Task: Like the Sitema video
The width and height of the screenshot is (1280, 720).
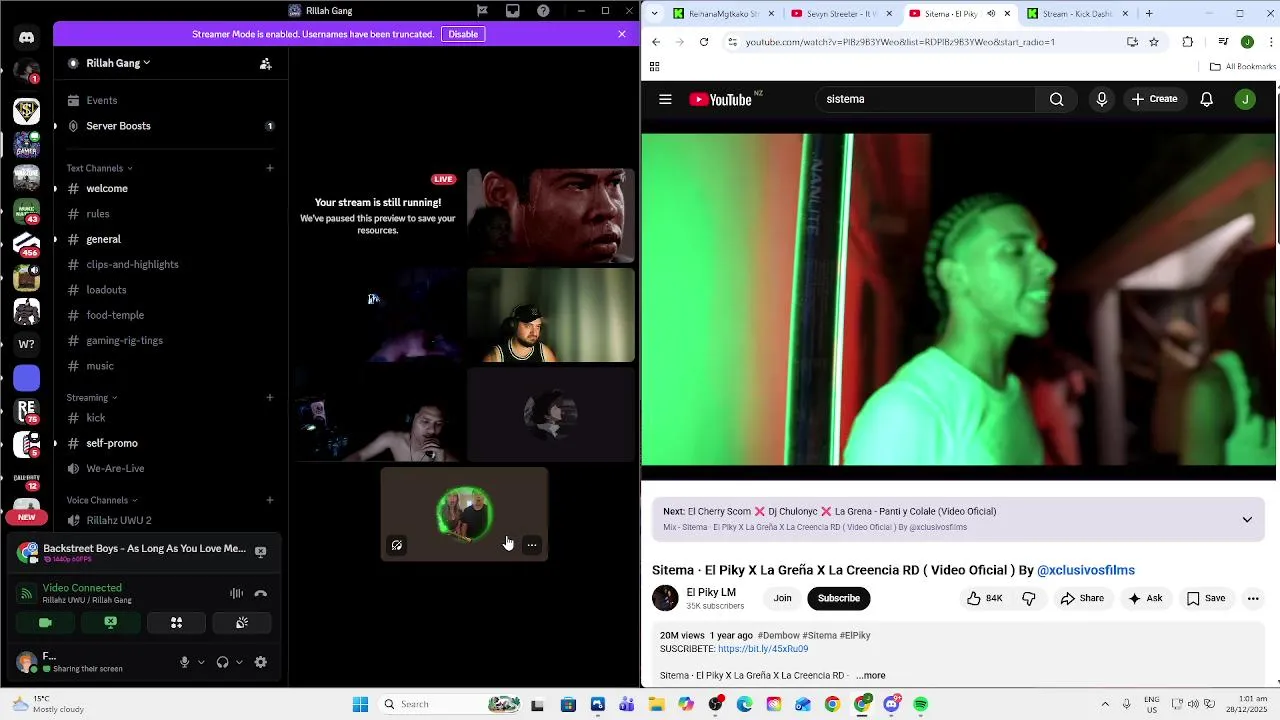Action: pos(984,598)
